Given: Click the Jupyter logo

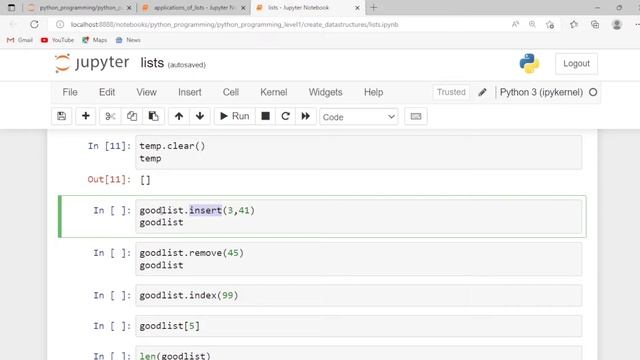Looking at the screenshot, I should (92, 63).
